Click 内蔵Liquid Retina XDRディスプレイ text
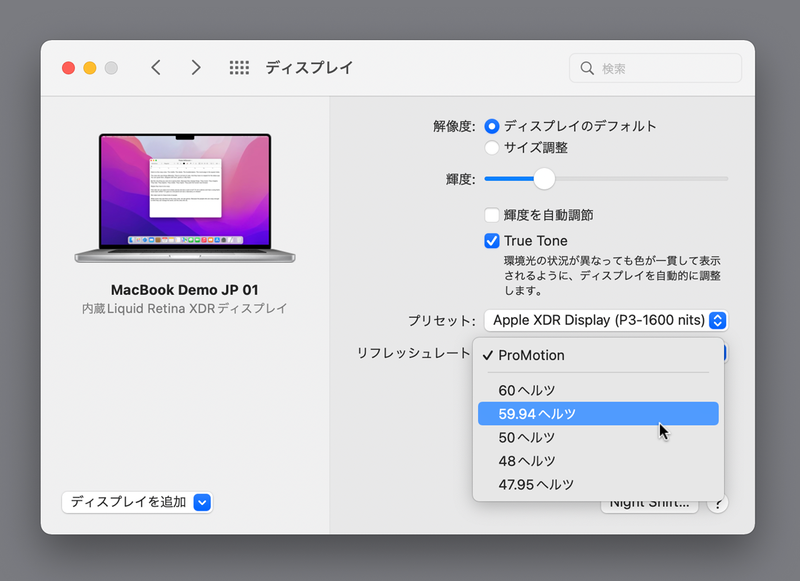800x581 pixels. [185, 309]
